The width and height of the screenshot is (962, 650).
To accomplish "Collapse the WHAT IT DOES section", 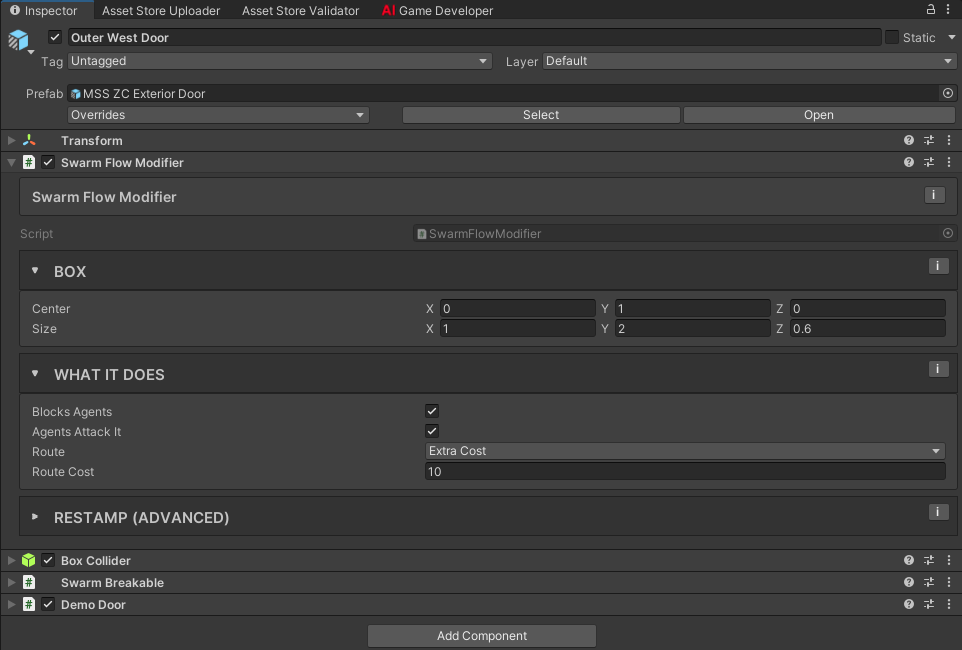I will [35, 373].
